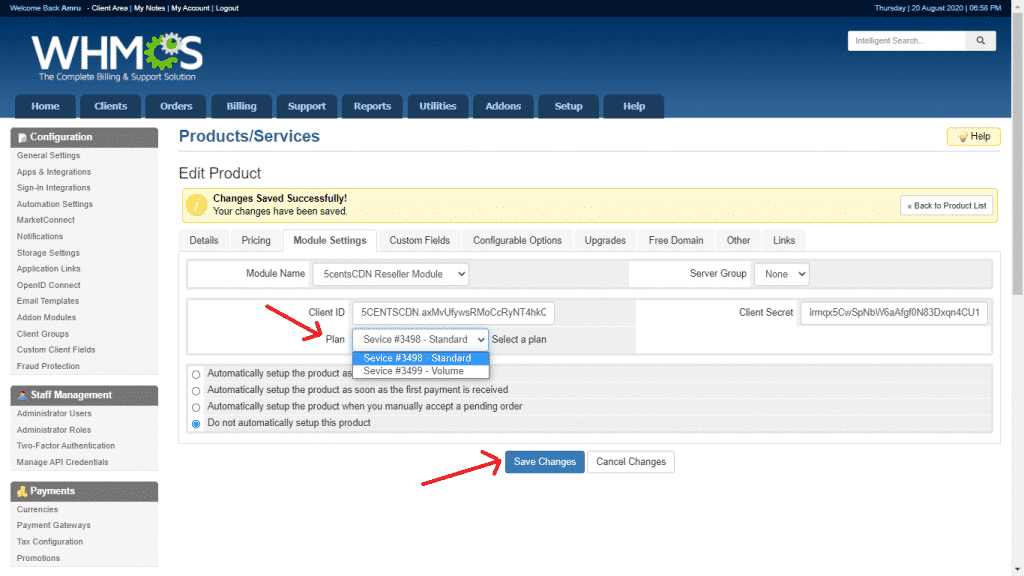Switch to the Details tab
The height and width of the screenshot is (576, 1024).
(x=204, y=240)
